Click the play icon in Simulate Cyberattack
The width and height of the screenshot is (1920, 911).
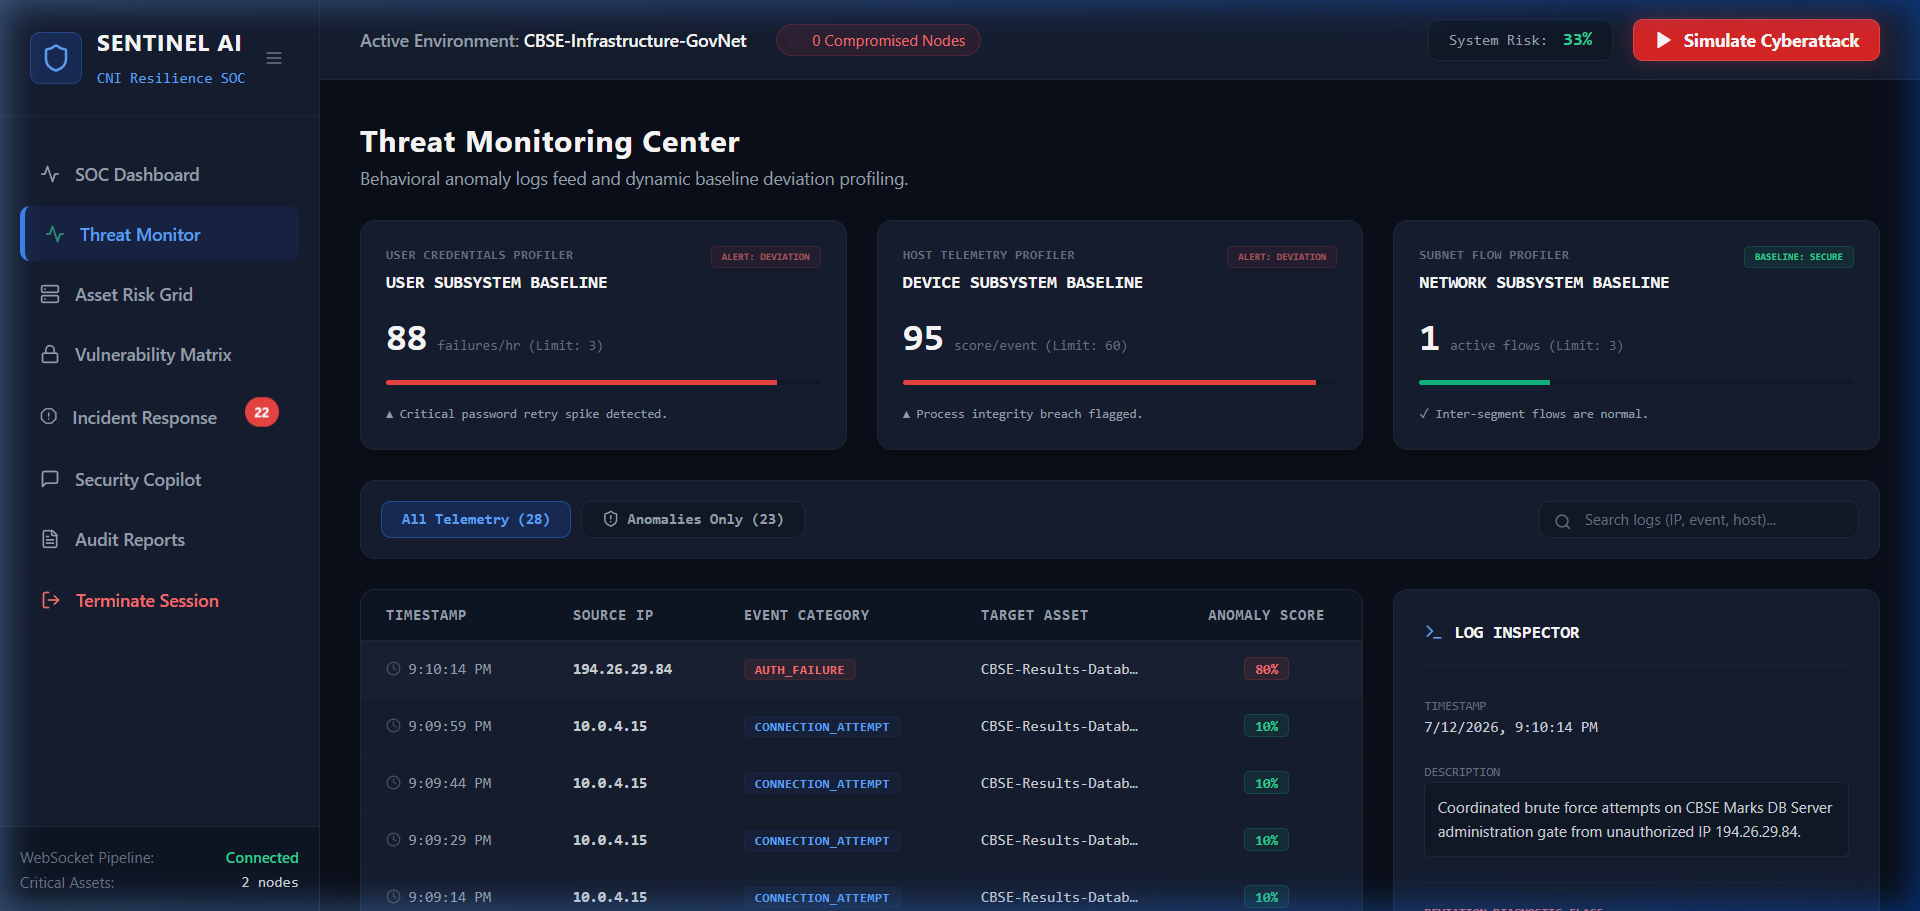tap(1664, 40)
